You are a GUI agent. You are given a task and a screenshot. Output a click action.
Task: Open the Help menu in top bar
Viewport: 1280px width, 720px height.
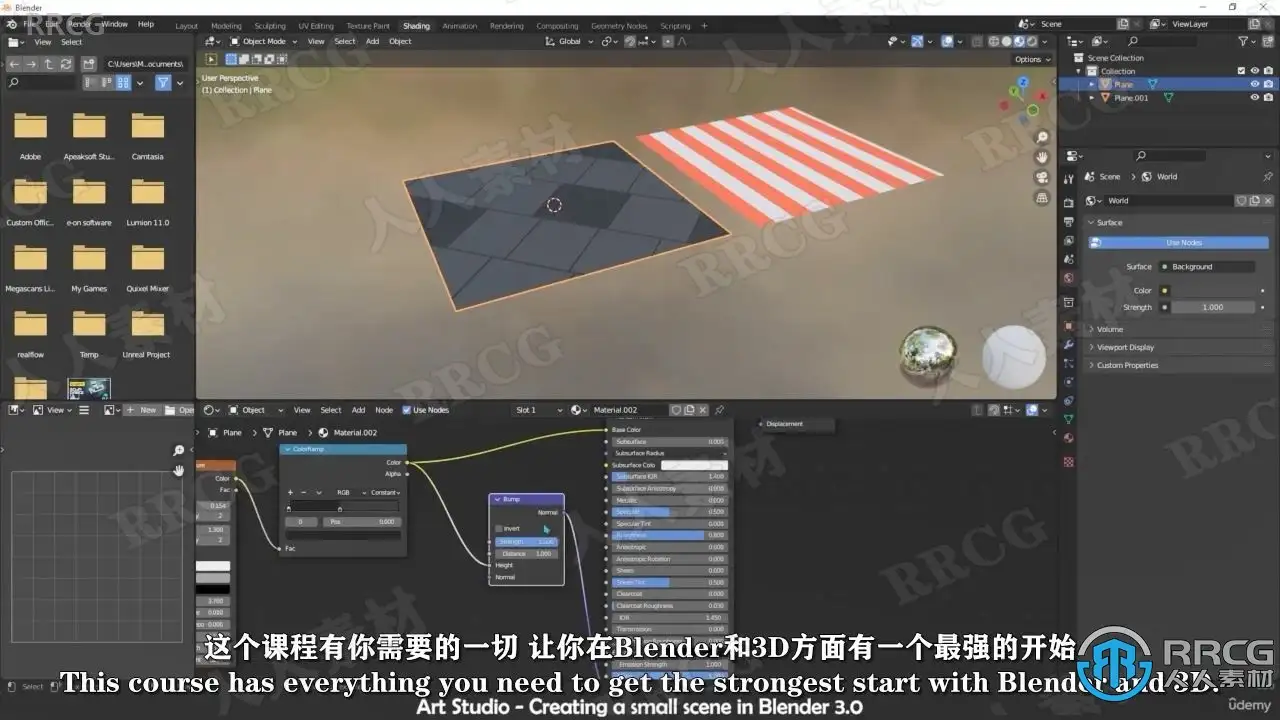point(146,23)
